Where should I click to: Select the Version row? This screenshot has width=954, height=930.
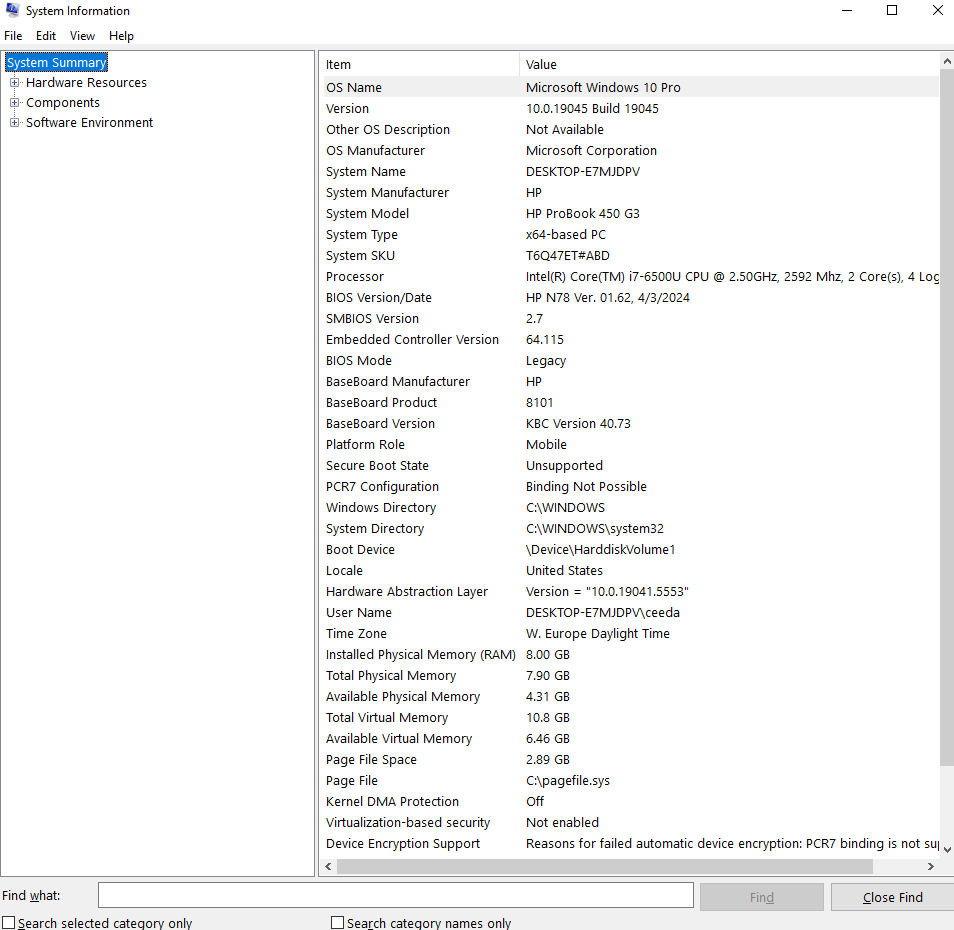point(629,108)
